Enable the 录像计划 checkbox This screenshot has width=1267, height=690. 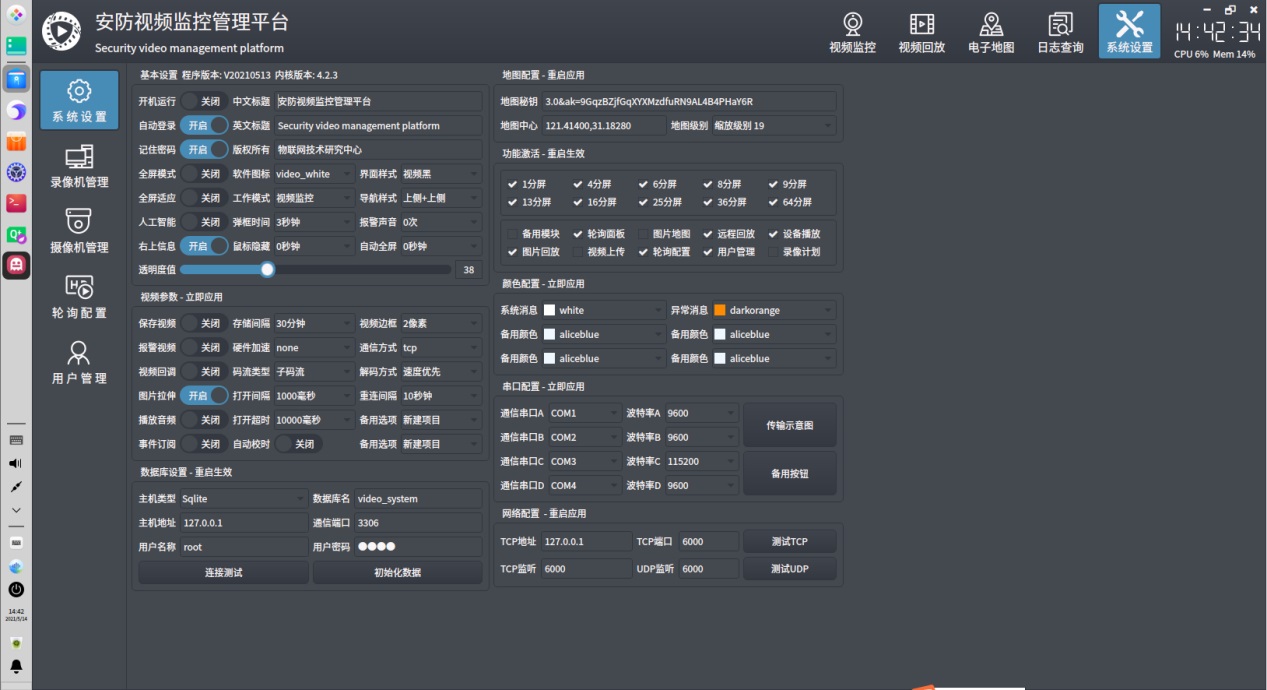click(x=775, y=252)
